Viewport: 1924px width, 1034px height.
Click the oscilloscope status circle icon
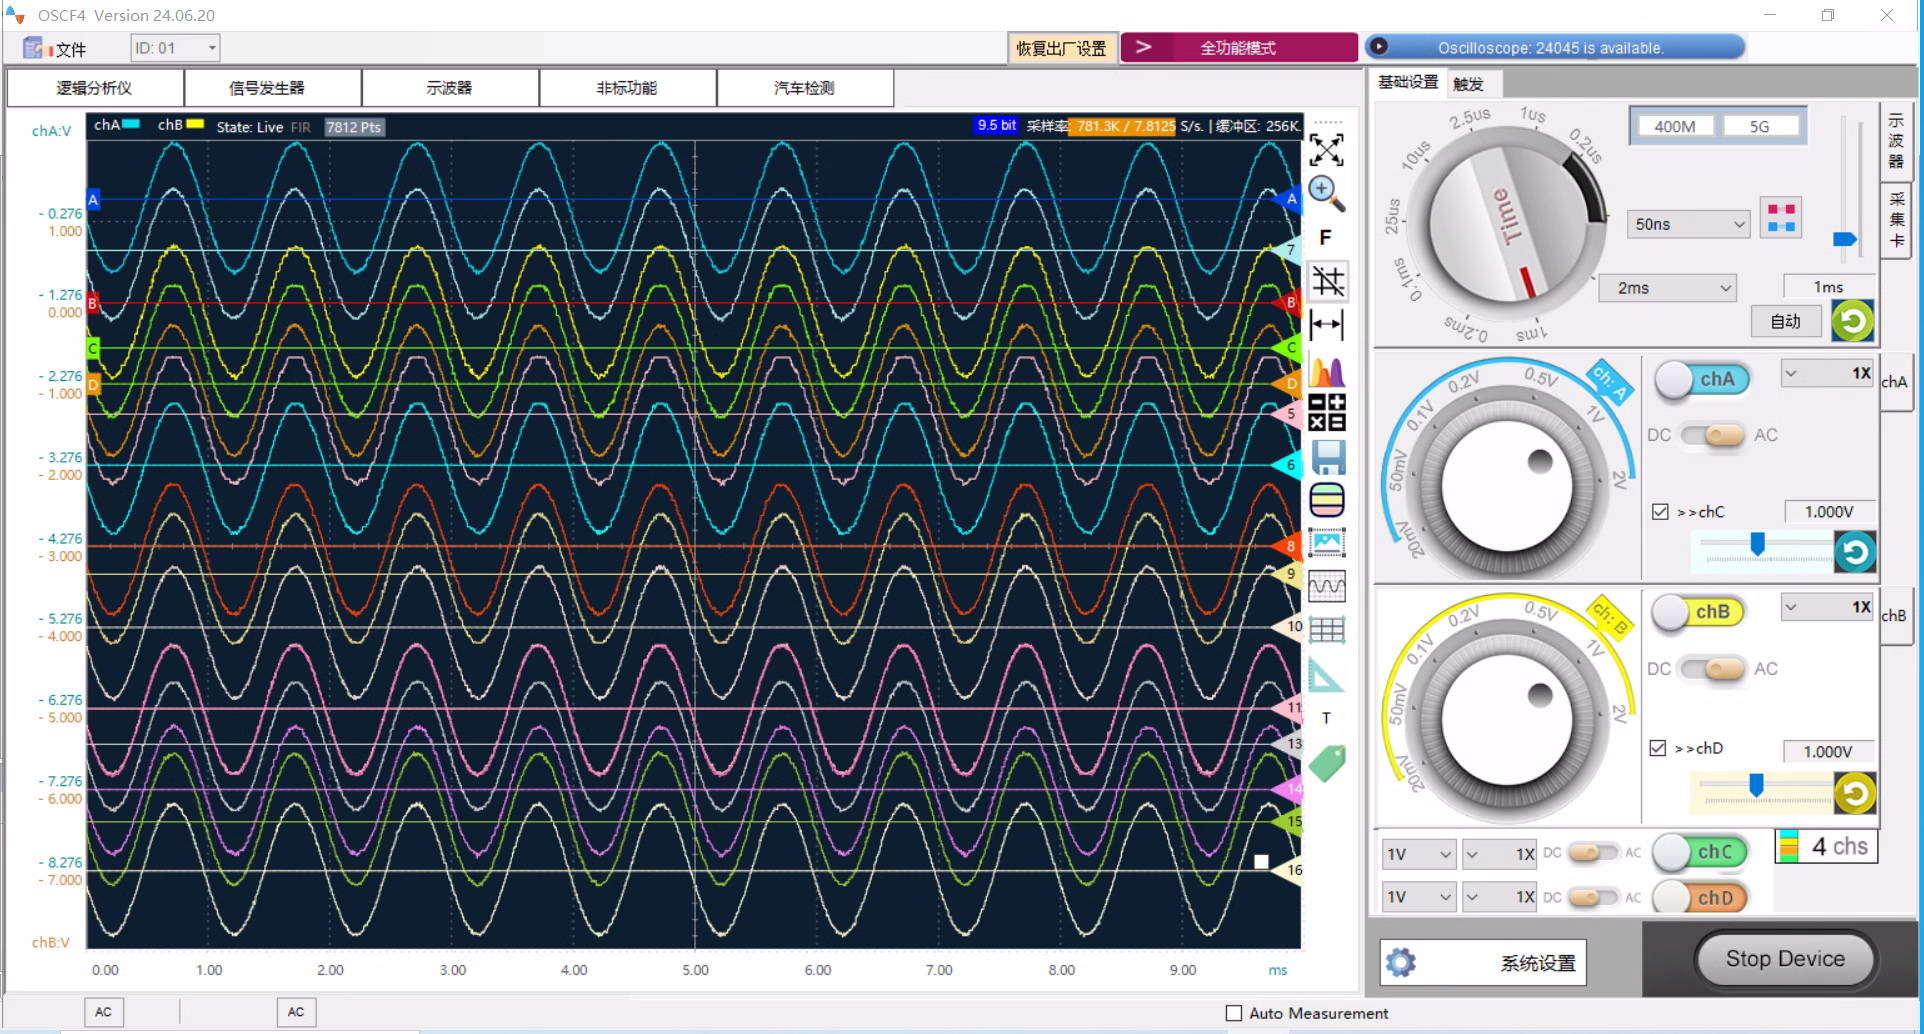tap(1379, 46)
